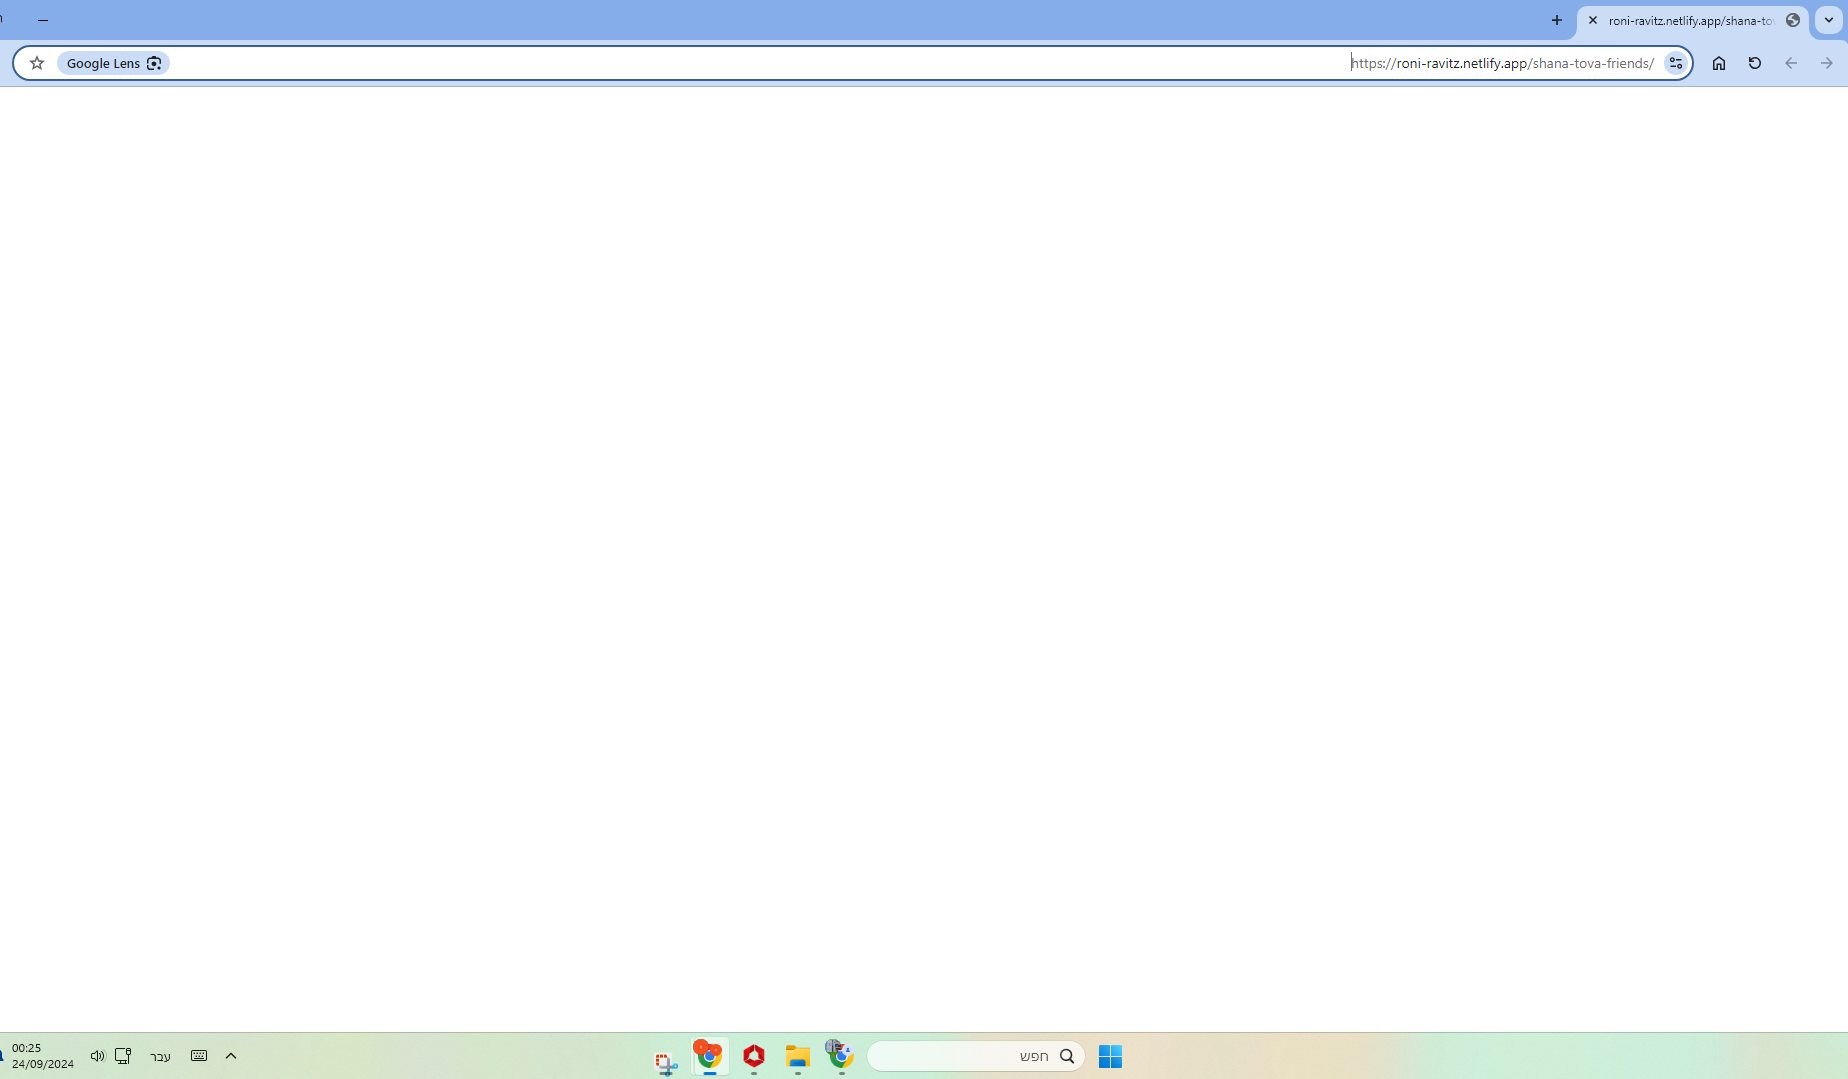The image size is (1848, 1079).
Task: Open the Windows Start menu
Action: pos(1110,1056)
